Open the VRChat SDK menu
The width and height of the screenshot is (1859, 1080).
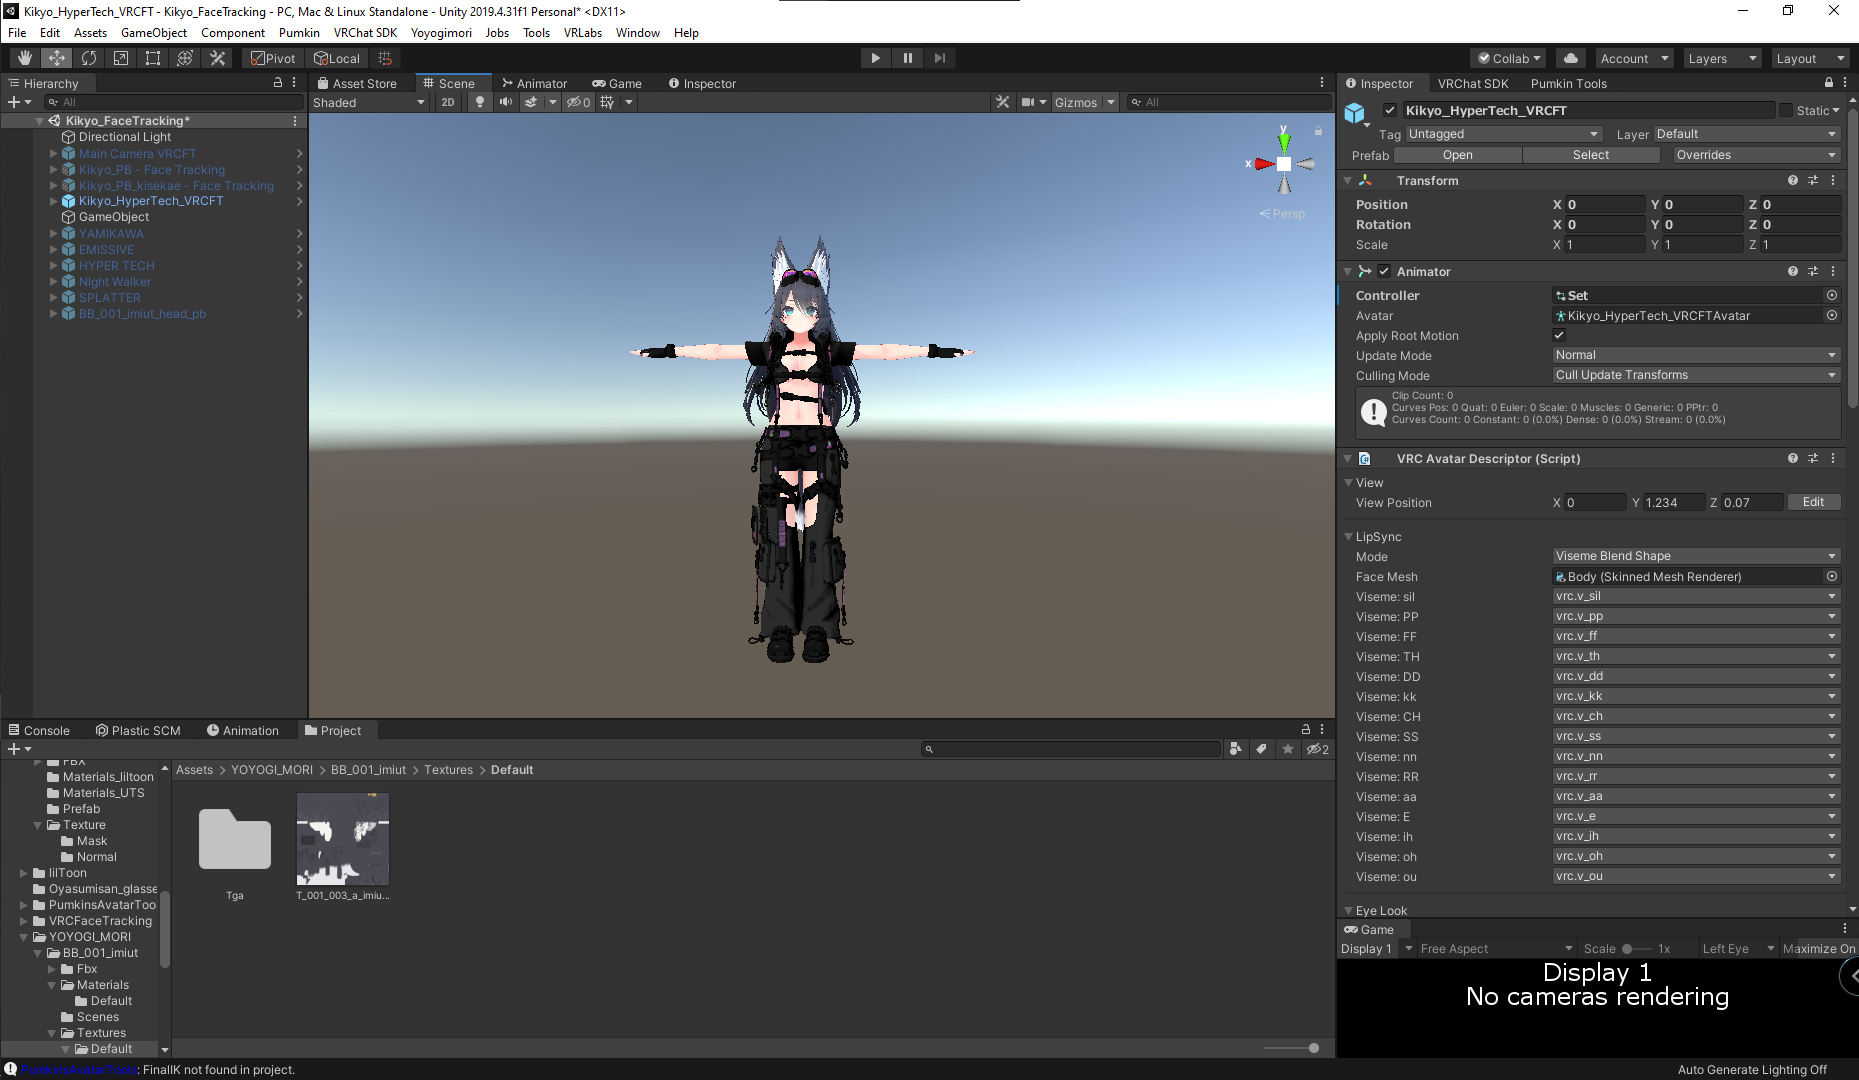point(365,32)
